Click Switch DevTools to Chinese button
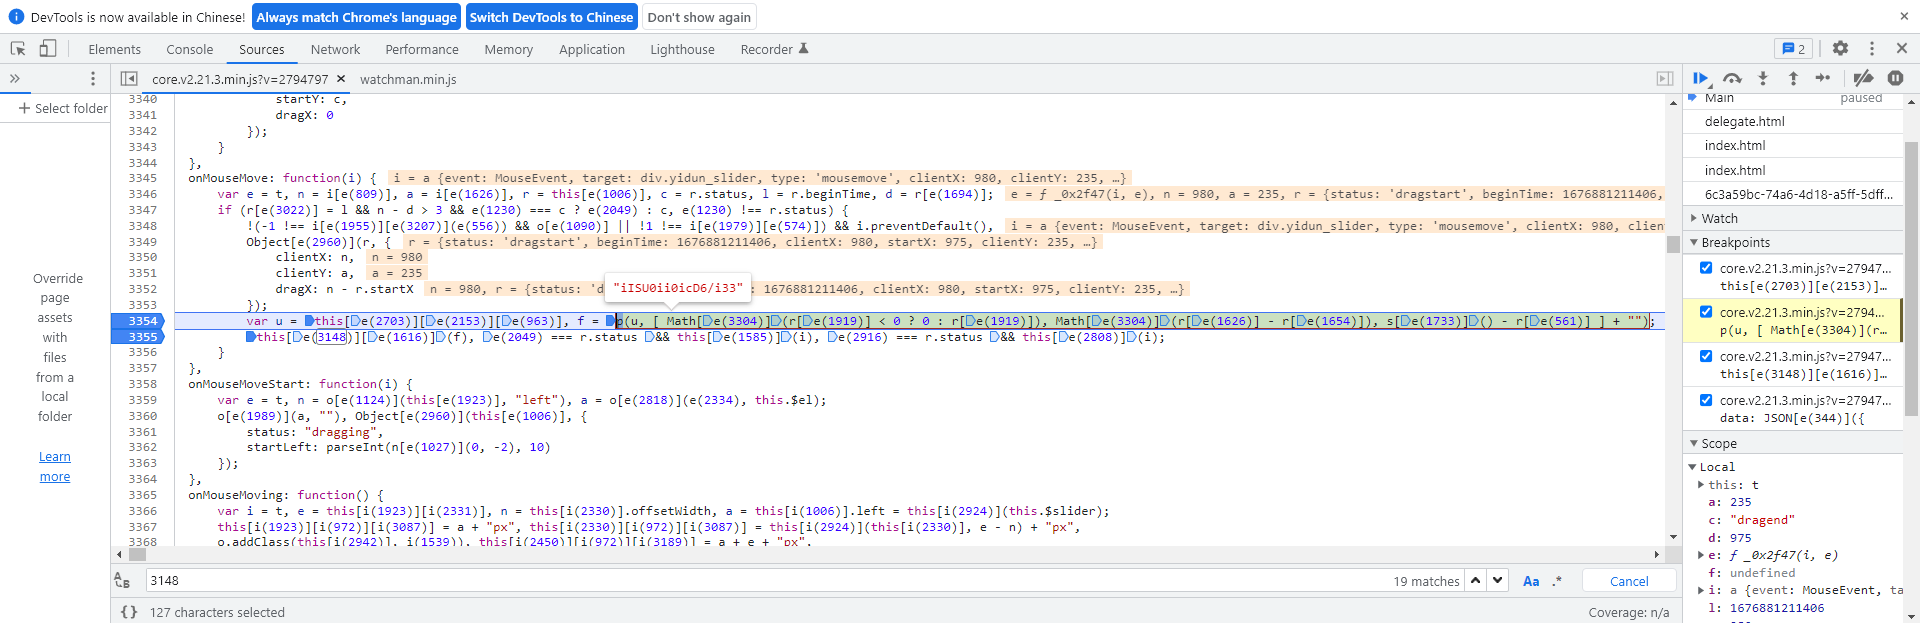 coord(551,17)
